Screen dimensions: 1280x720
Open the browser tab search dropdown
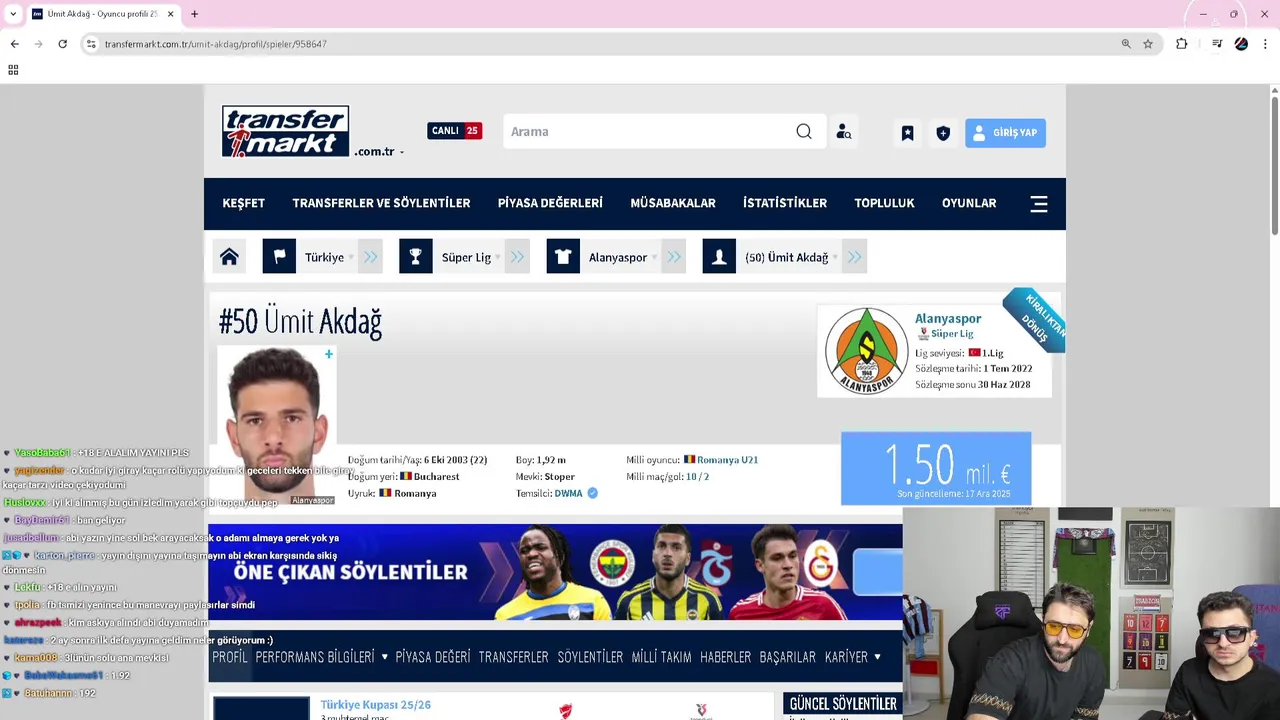click(x=12, y=14)
